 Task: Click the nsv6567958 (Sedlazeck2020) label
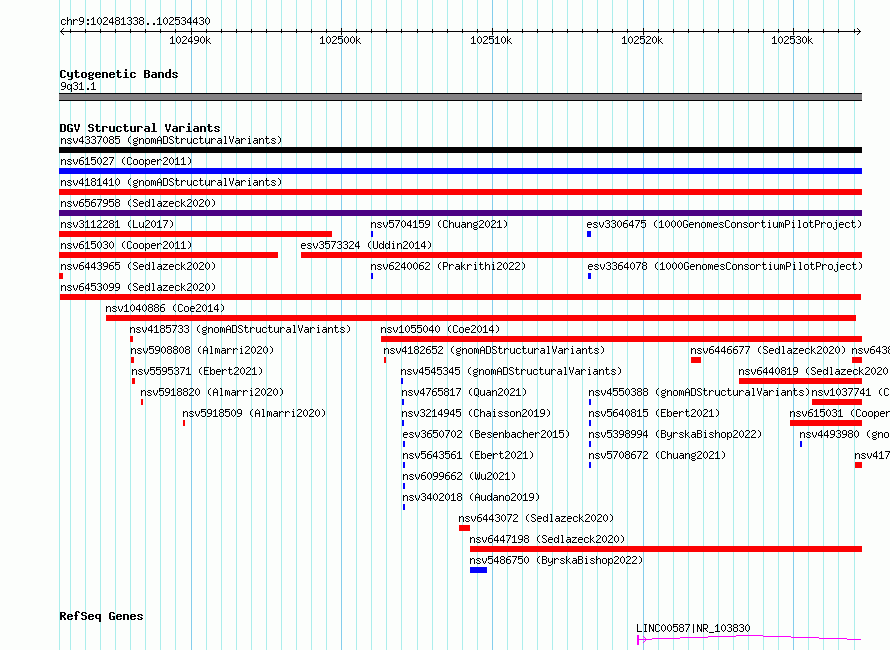pos(138,203)
